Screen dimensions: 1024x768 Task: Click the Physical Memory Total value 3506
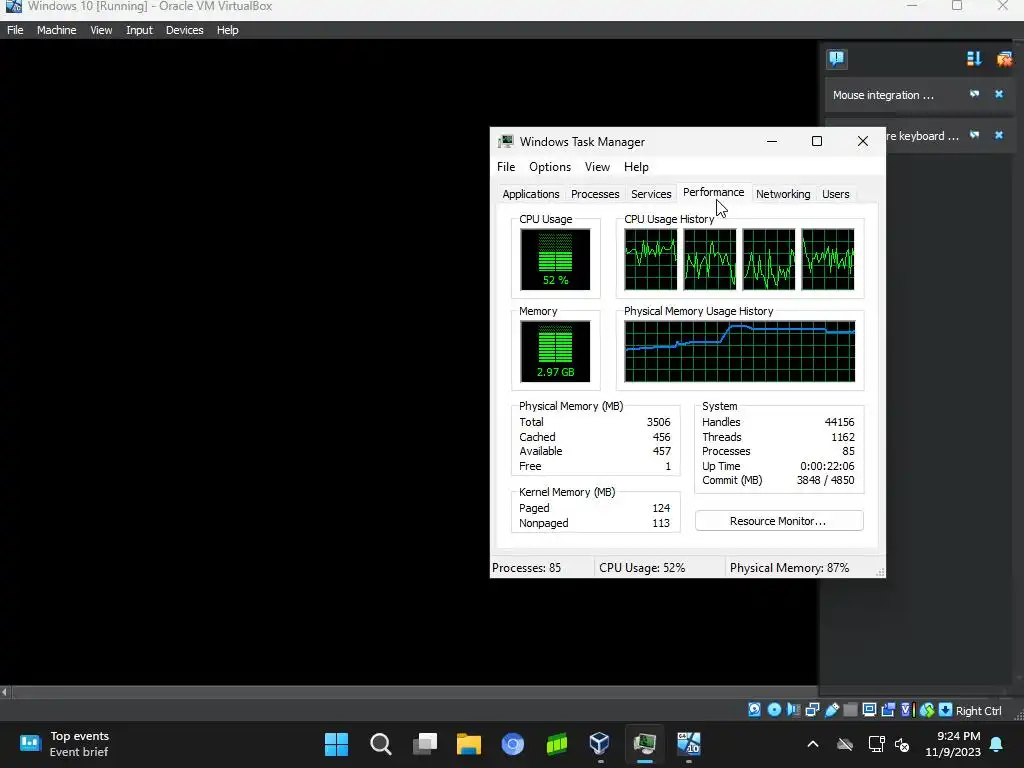[x=658, y=422]
